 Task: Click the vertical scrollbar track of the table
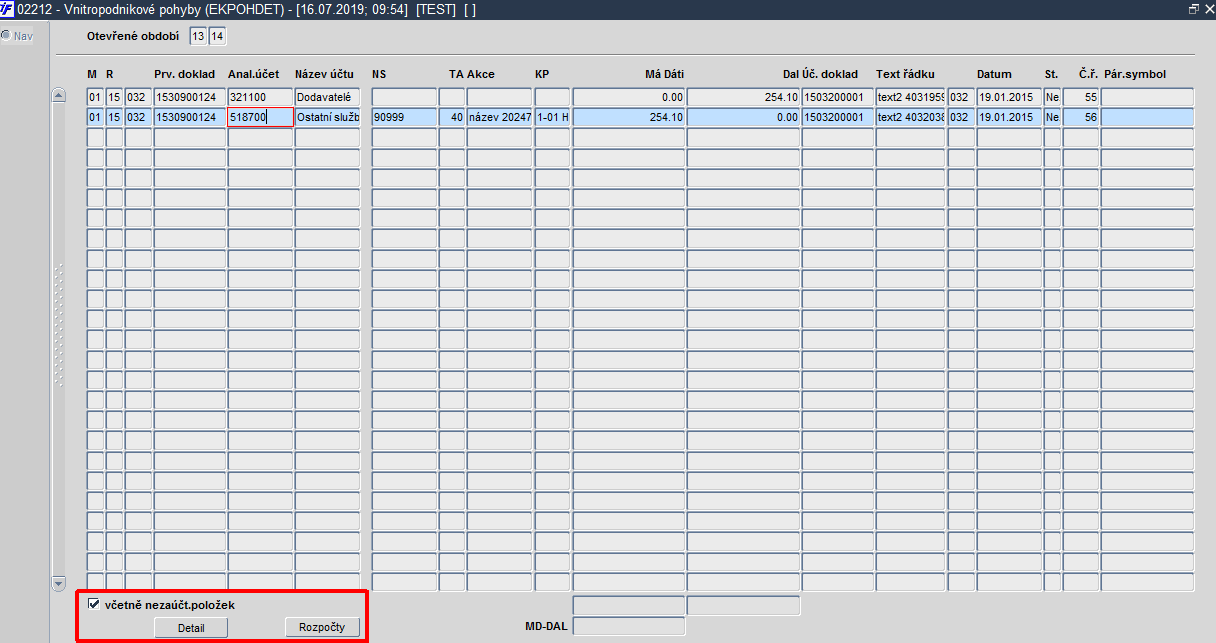point(58,339)
